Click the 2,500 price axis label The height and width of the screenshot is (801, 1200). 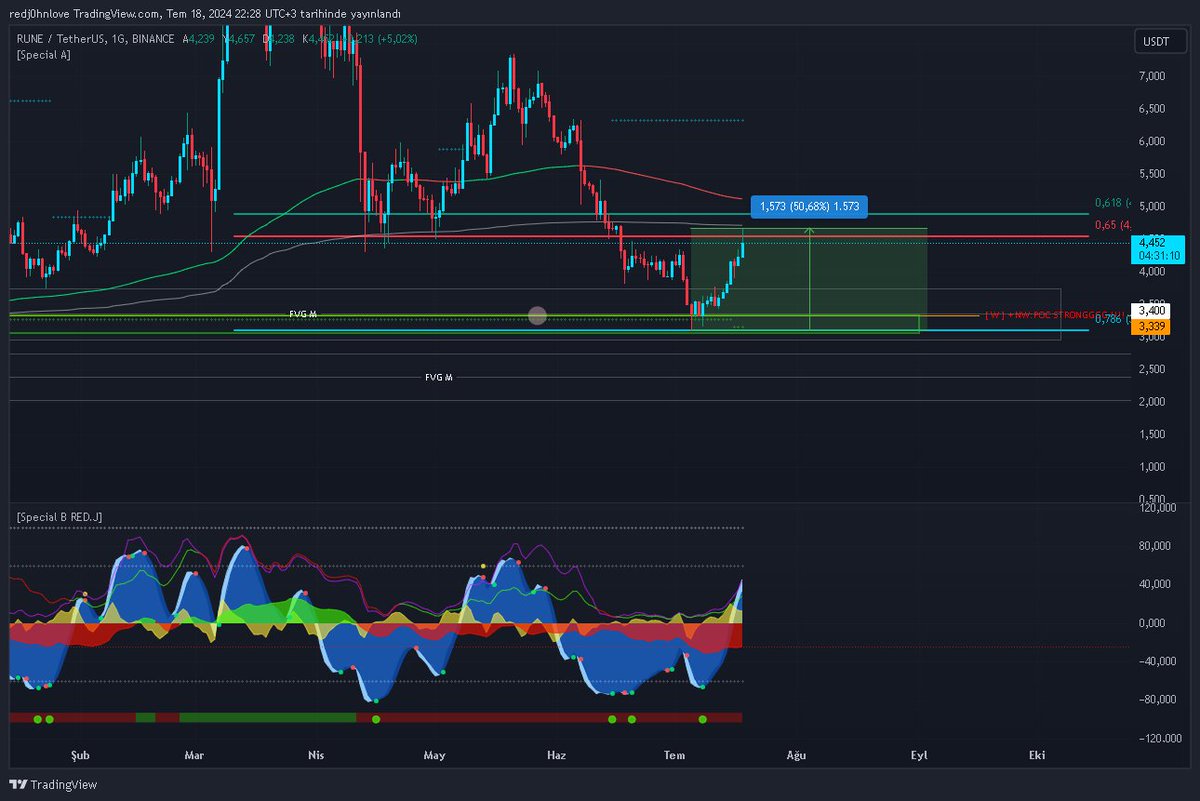click(x=1152, y=369)
